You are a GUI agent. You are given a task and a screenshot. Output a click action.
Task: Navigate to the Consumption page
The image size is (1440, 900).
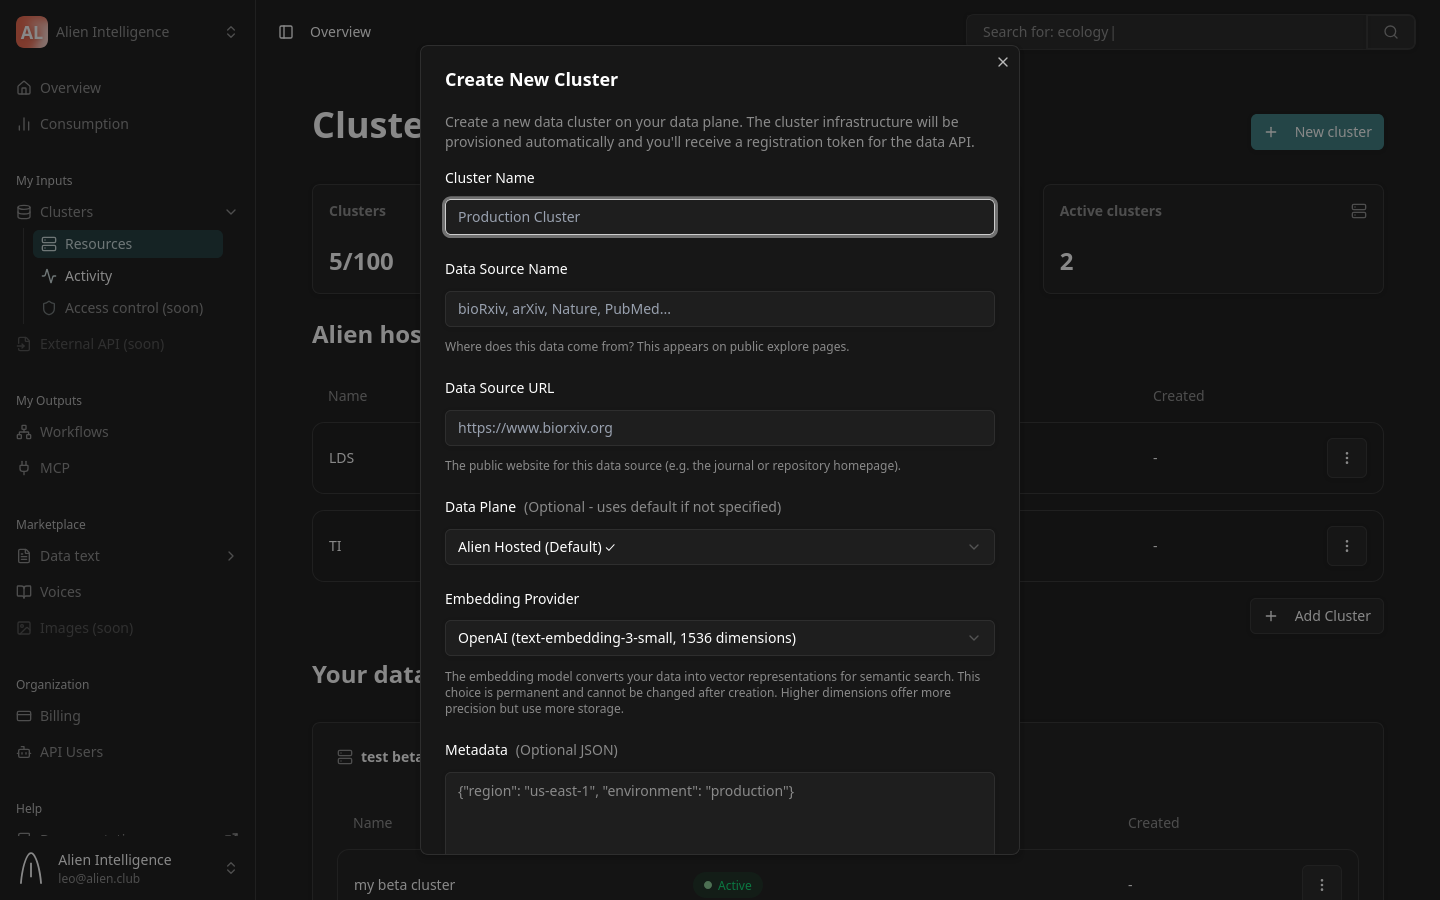point(84,124)
